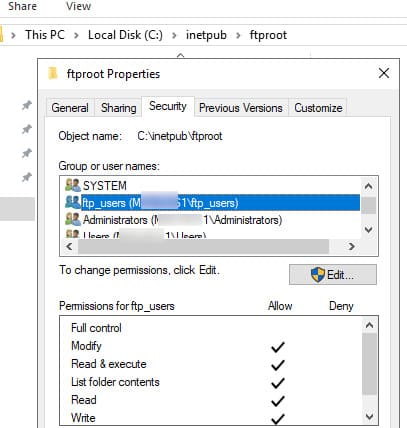Click the second pin icon in sidebar
The image size is (407, 428).
pos(27,129)
